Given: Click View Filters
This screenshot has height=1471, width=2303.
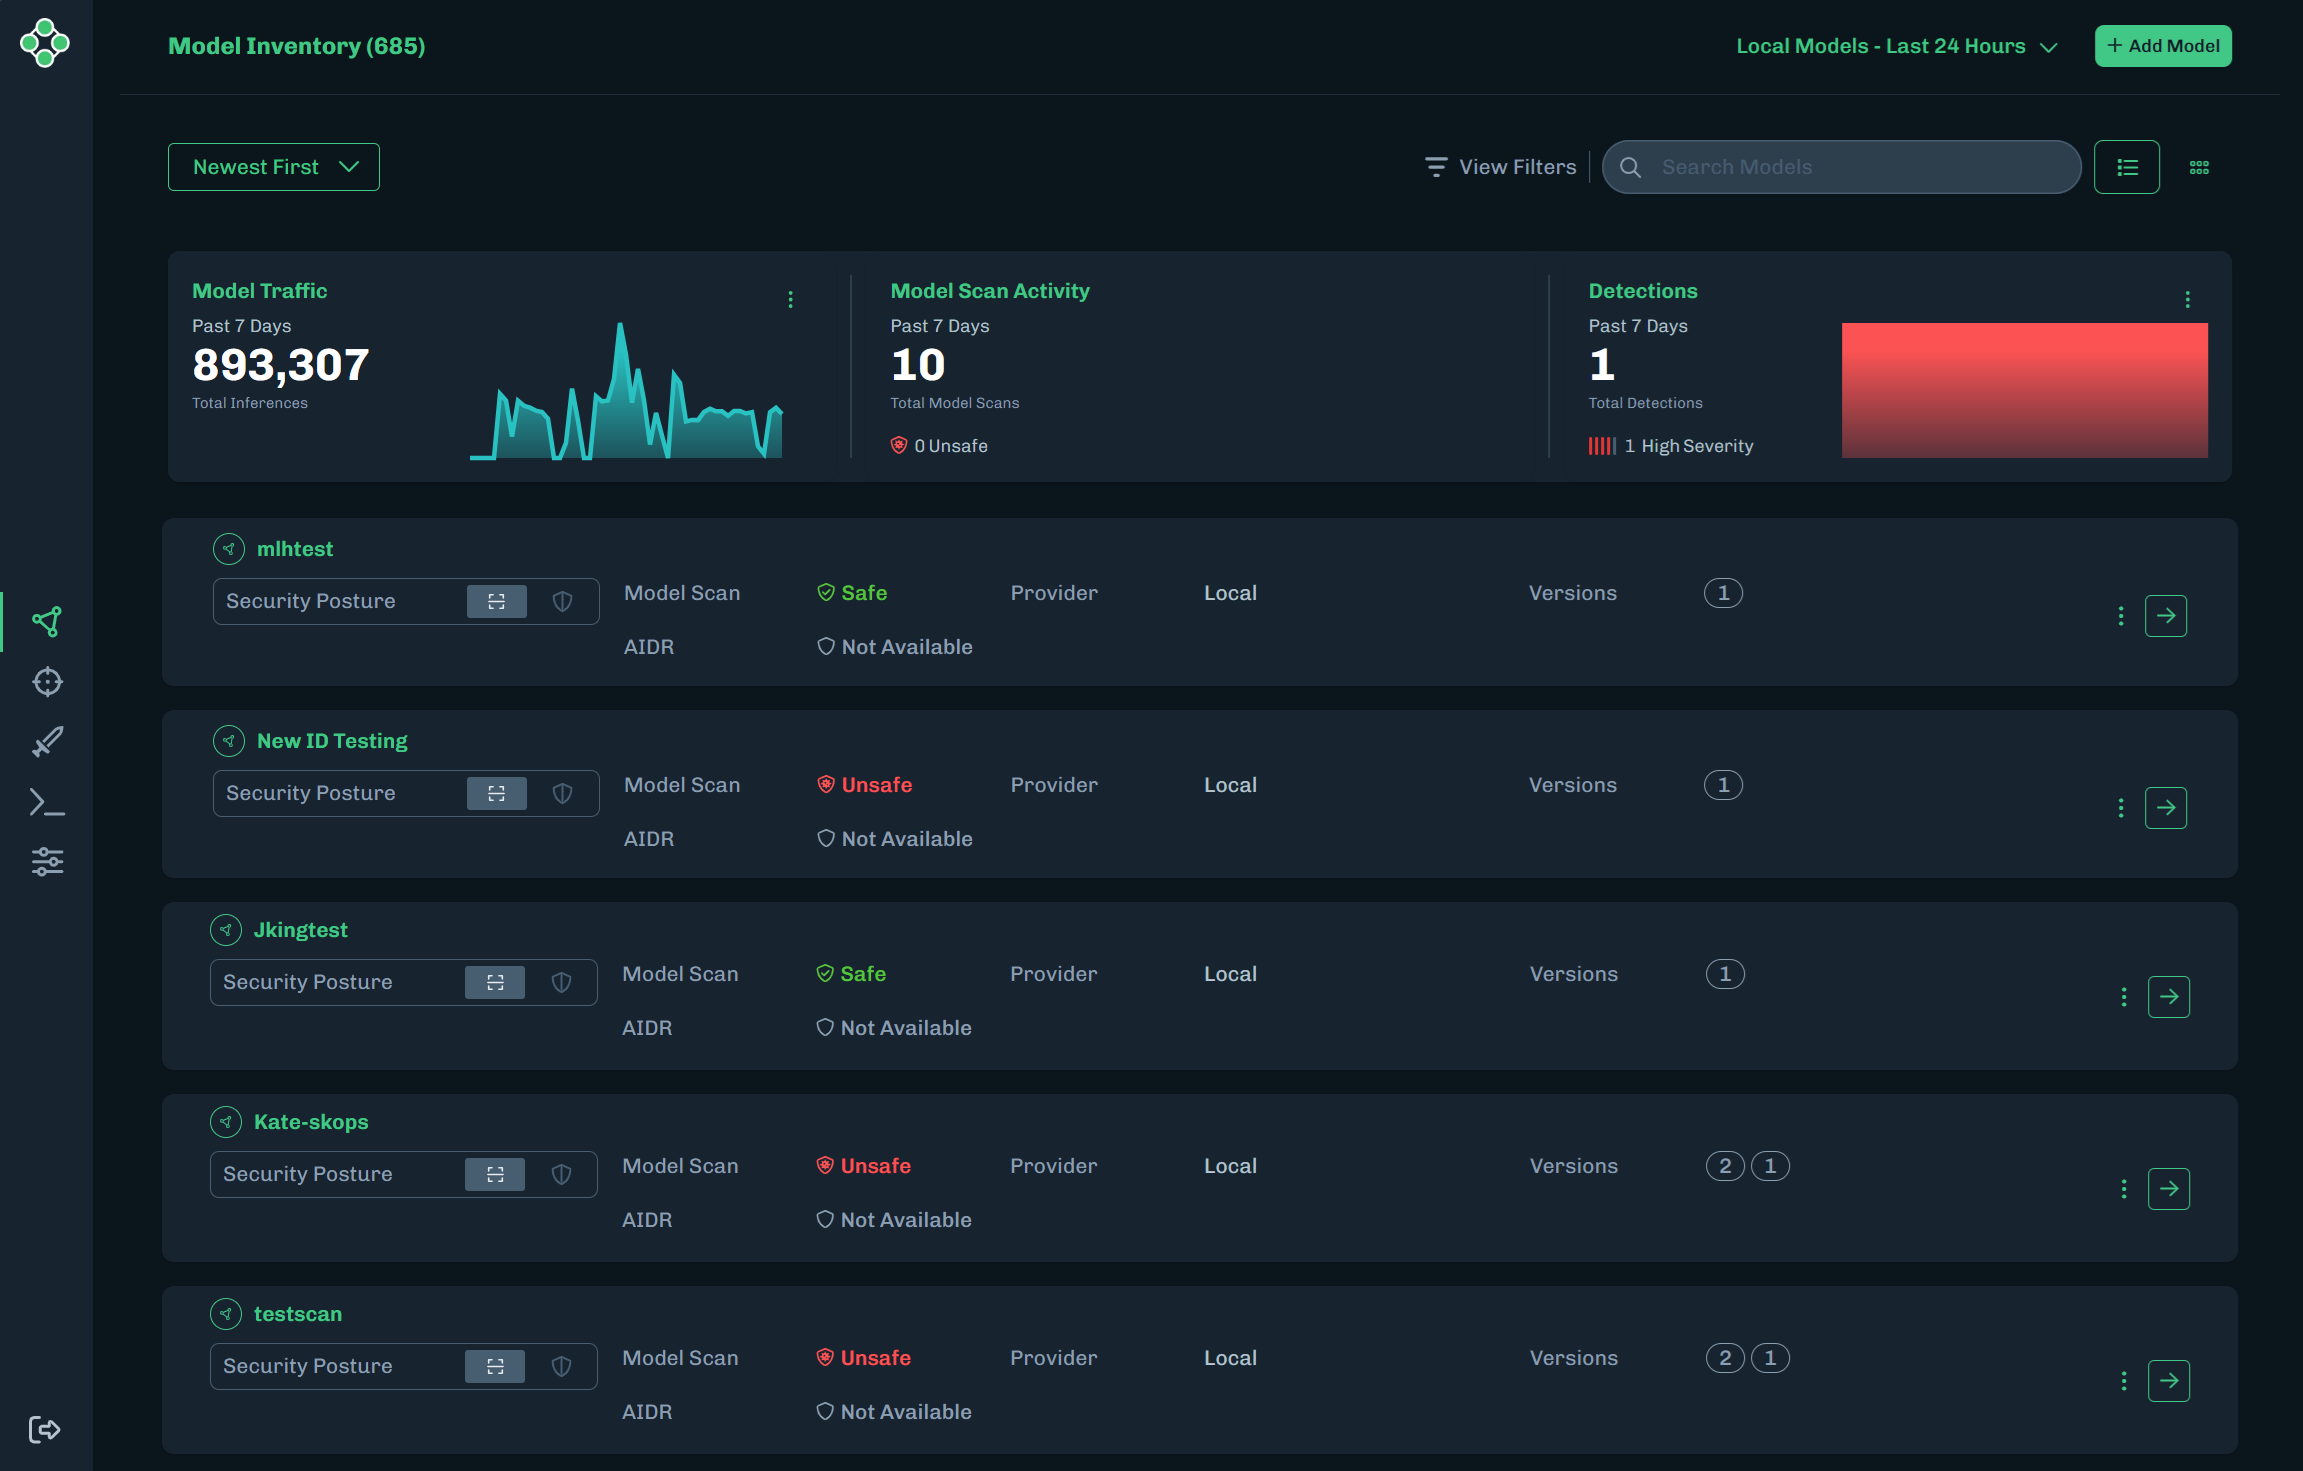Looking at the screenshot, I should pyautogui.click(x=1501, y=167).
